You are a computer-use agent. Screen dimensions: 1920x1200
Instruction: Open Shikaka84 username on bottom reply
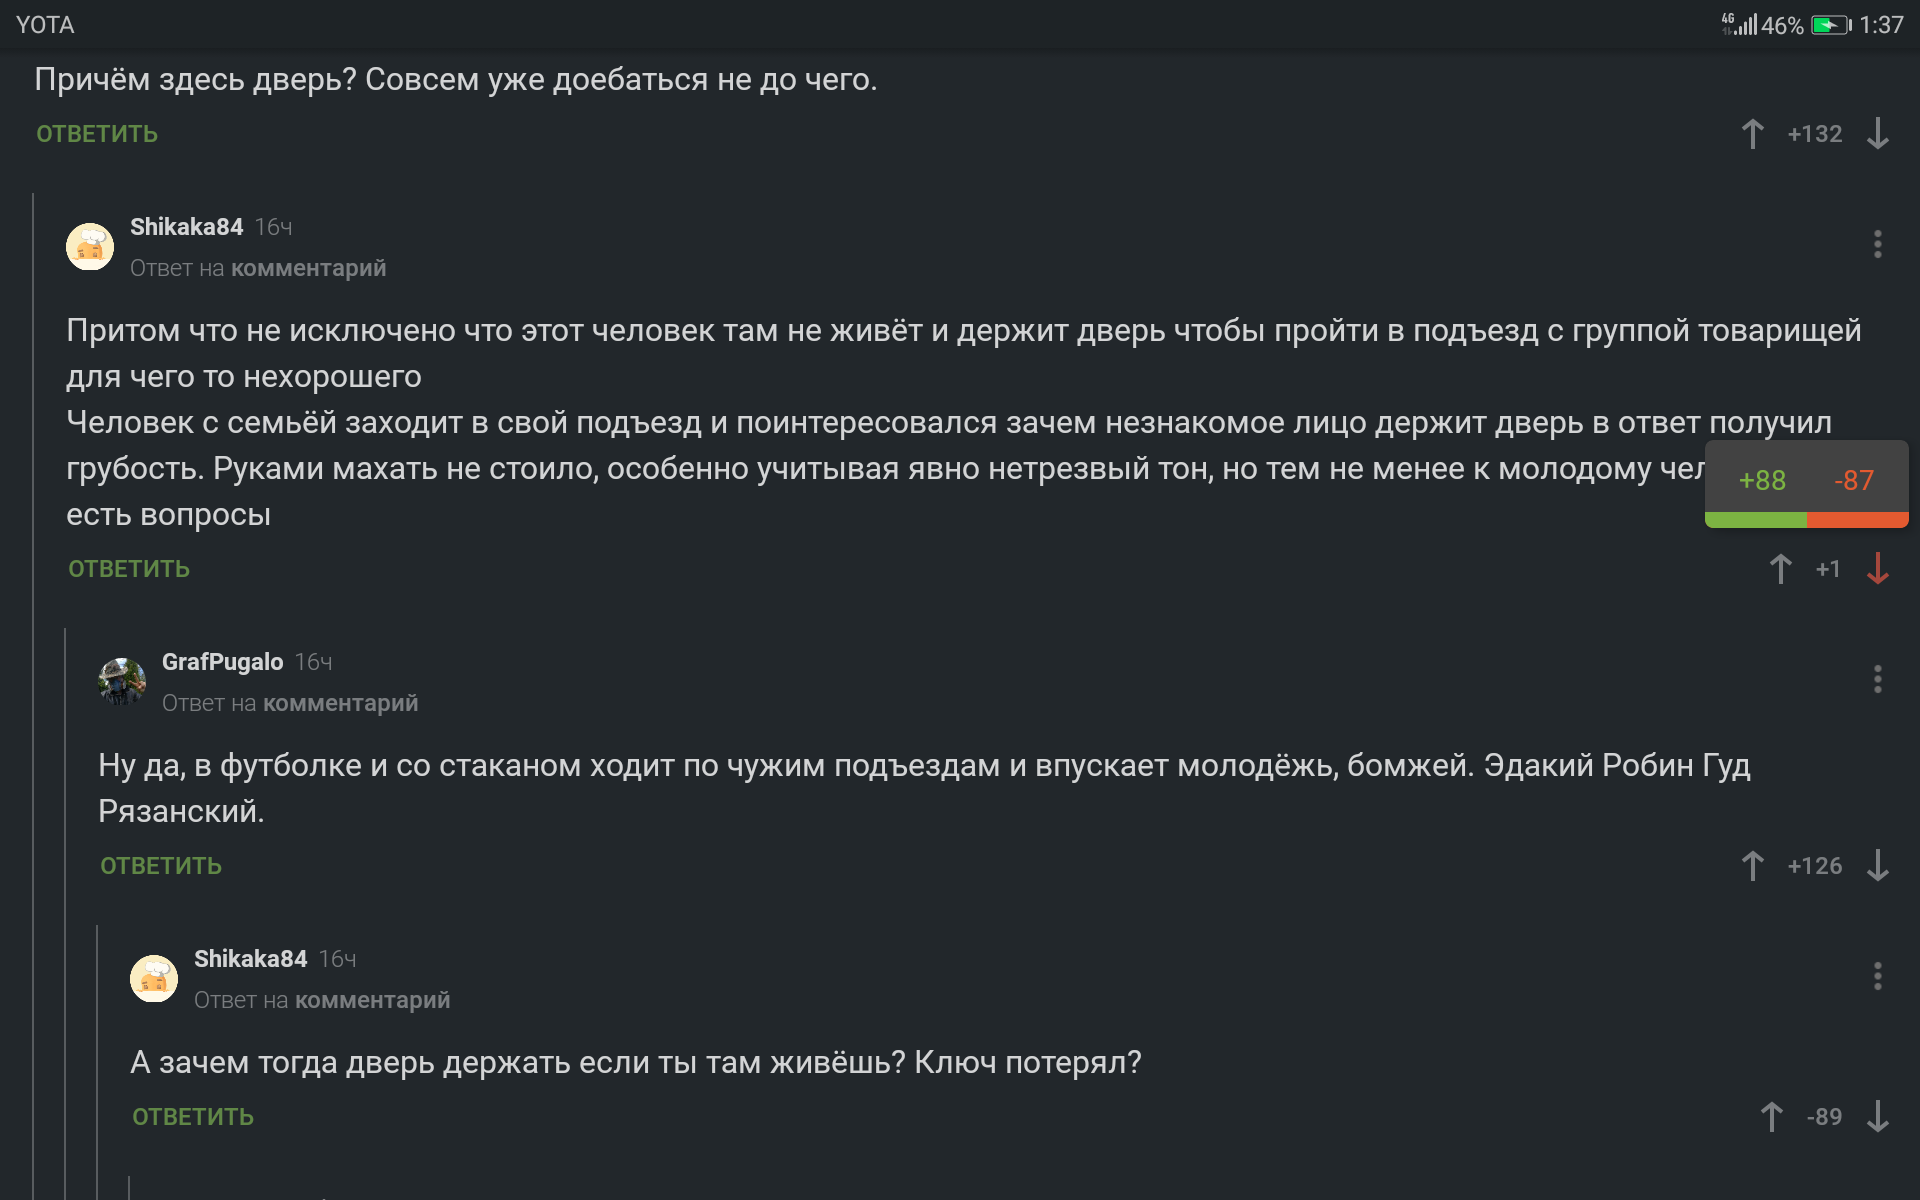click(x=250, y=959)
